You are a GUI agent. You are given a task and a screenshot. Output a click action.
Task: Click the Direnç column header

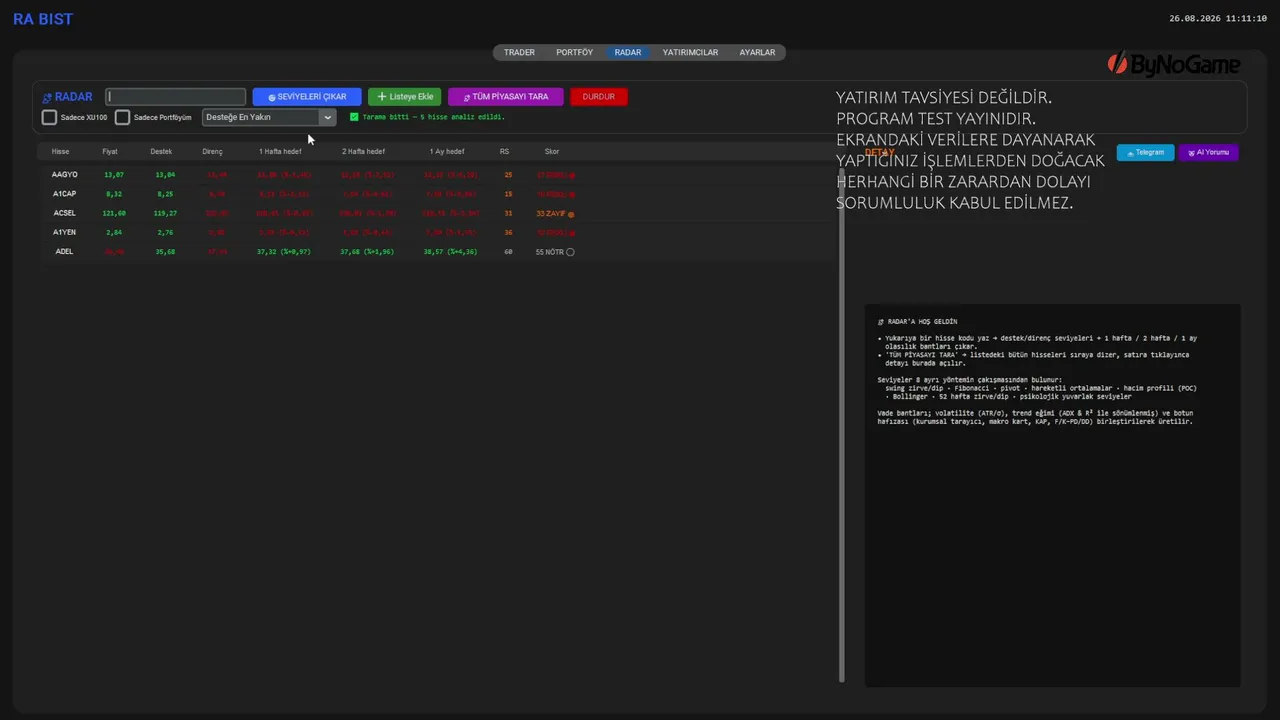tap(213, 152)
